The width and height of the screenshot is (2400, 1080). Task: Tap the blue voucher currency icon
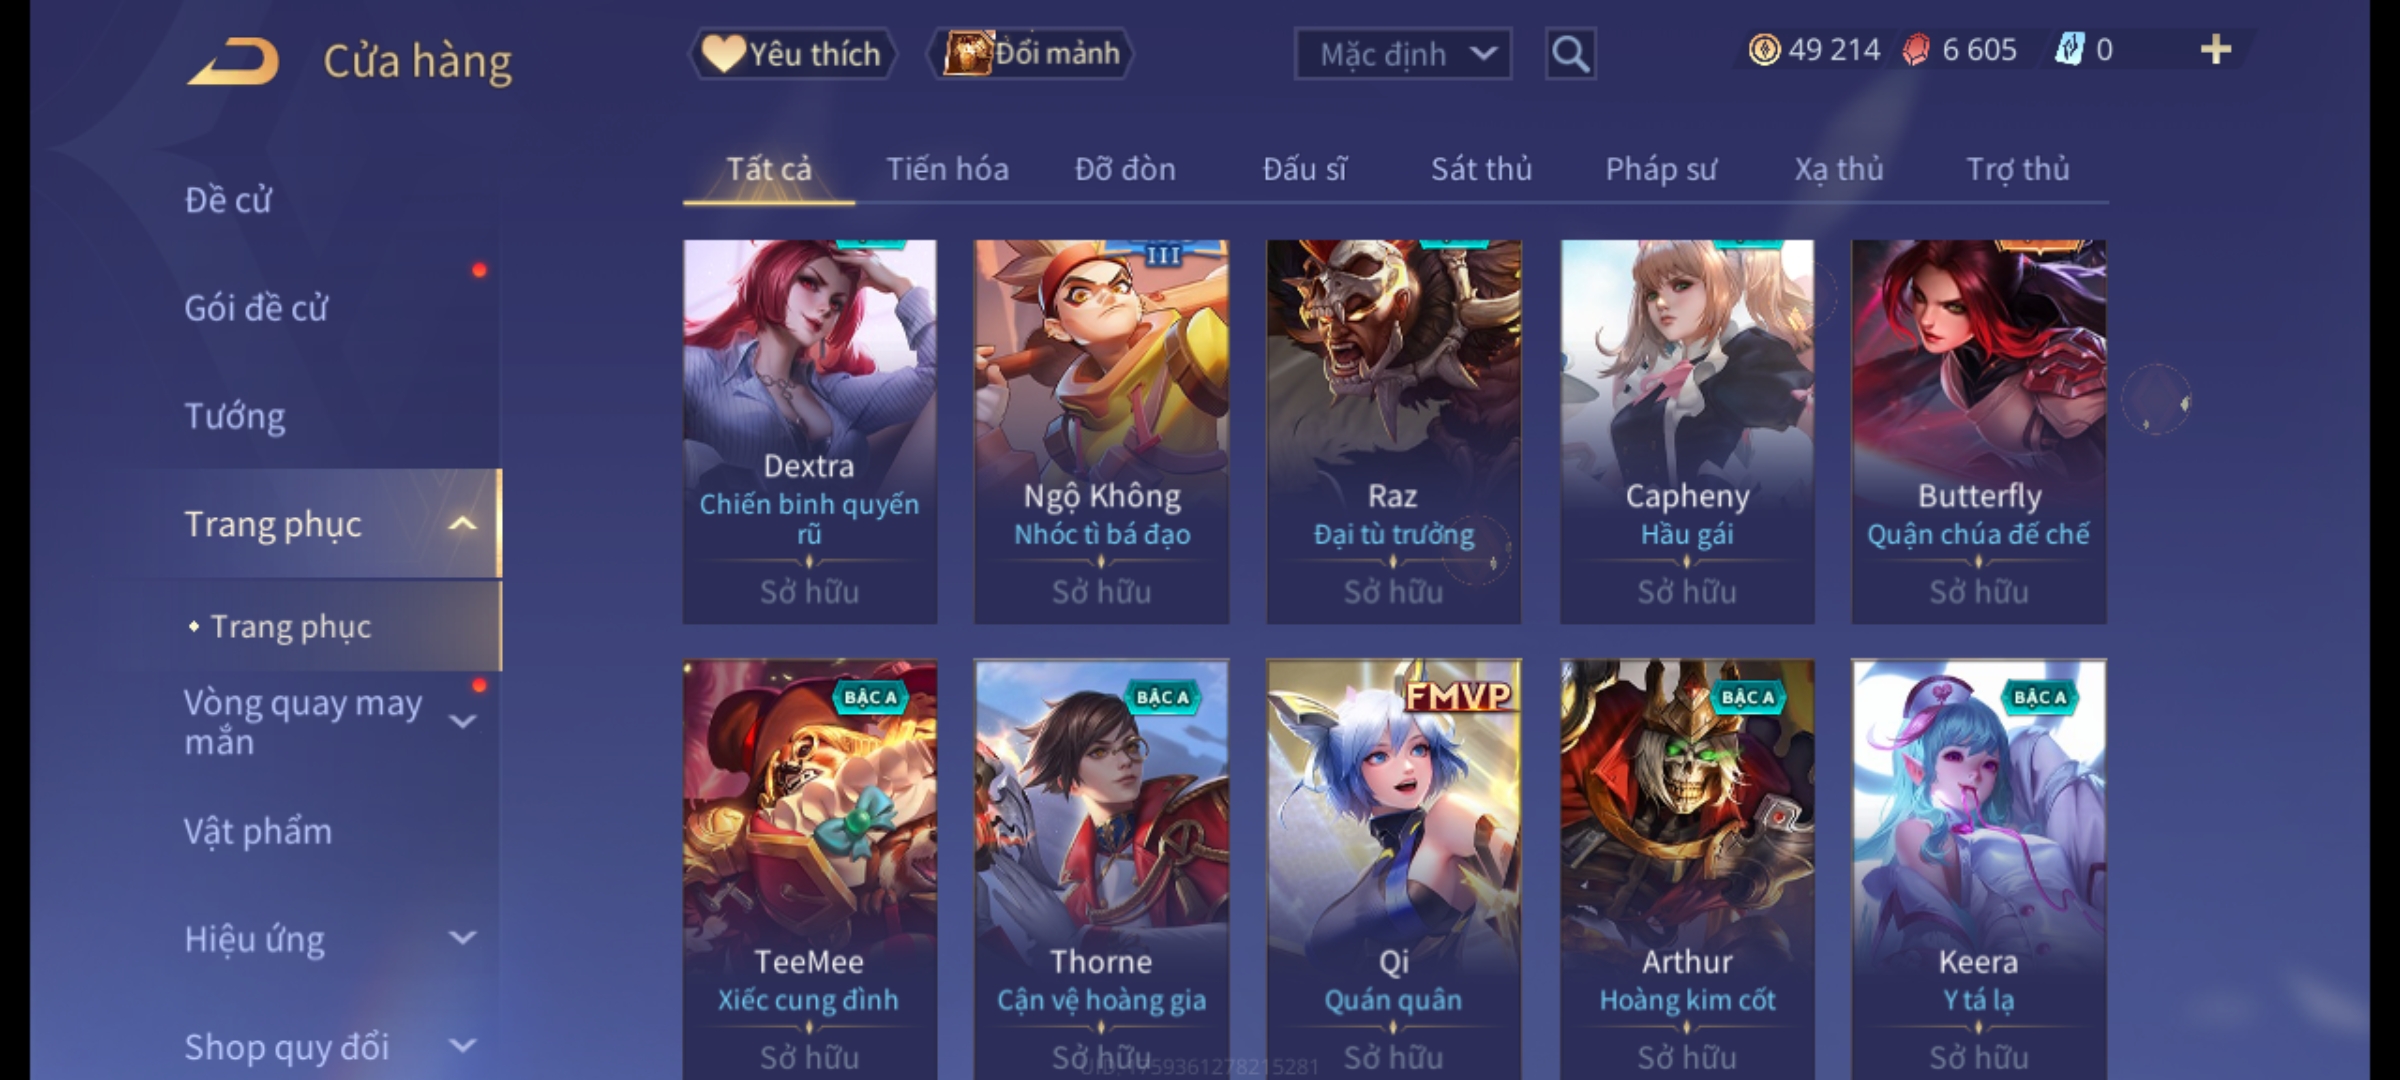(x=2068, y=50)
